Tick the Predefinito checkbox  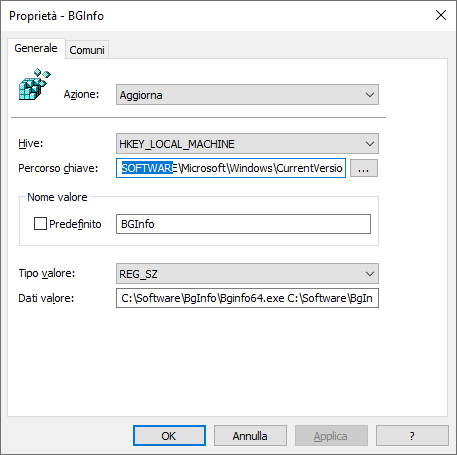pyautogui.click(x=40, y=224)
